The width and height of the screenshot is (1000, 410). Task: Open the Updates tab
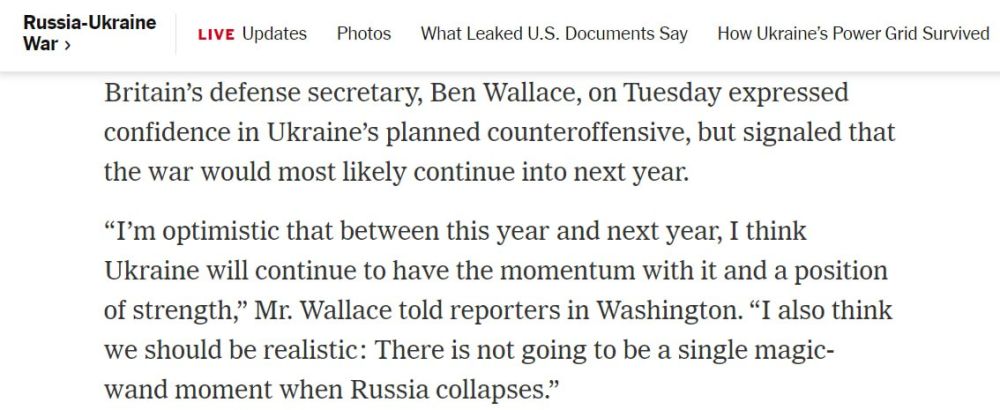tap(274, 34)
